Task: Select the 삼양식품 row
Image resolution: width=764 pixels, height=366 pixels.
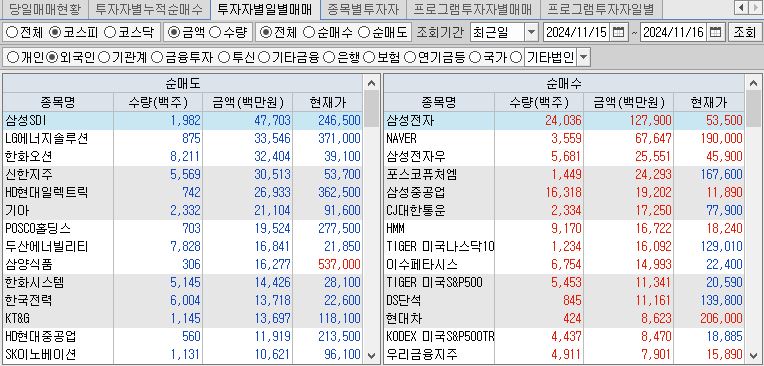Action: pyautogui.click(x=183, y=265)
